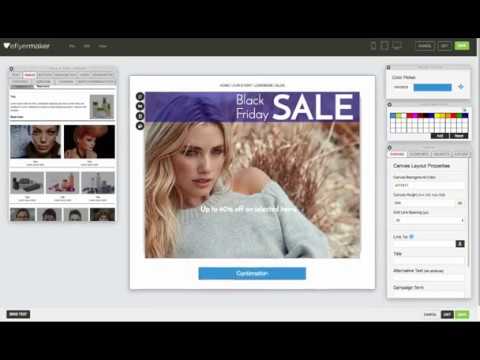Select the first highlighted tab of the properties panel

397,154
